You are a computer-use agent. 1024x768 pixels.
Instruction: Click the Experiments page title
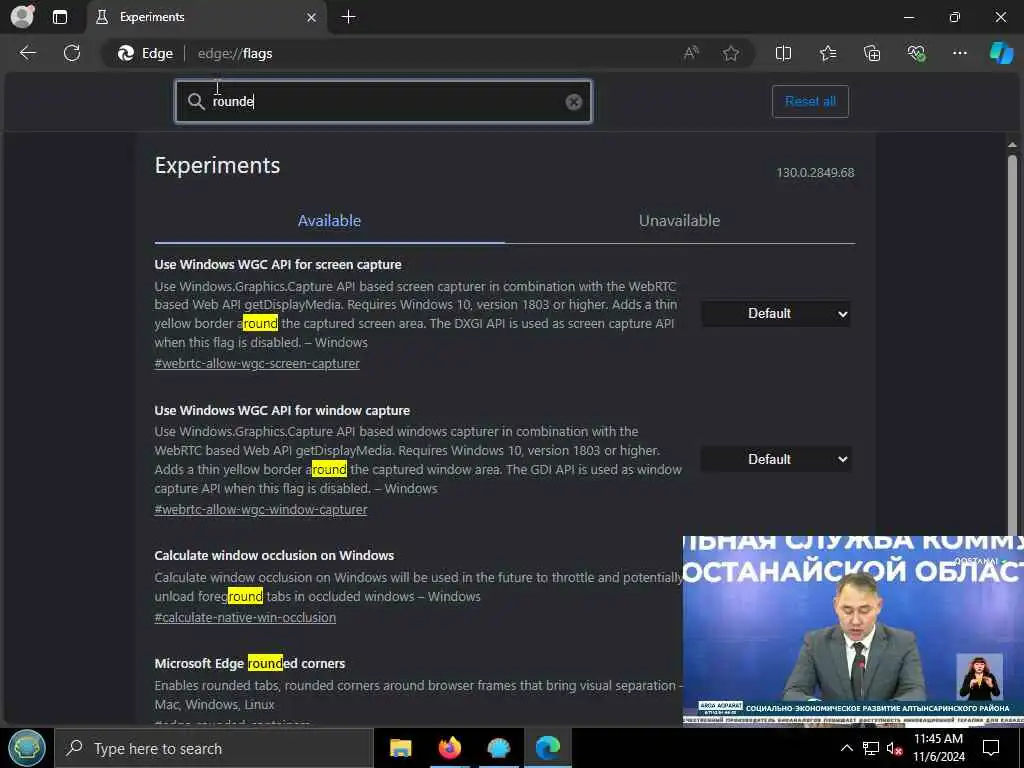pyautogui.click(x=217, y=165)
